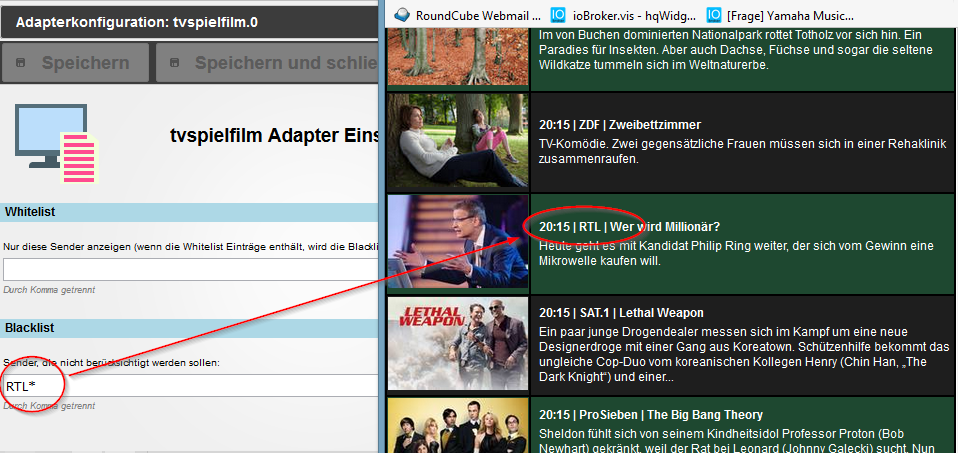Select '20:15 | ProSieben | The Big Bang Theory' title
Viewport: 958px width, 453px height.
click(651, 415)
